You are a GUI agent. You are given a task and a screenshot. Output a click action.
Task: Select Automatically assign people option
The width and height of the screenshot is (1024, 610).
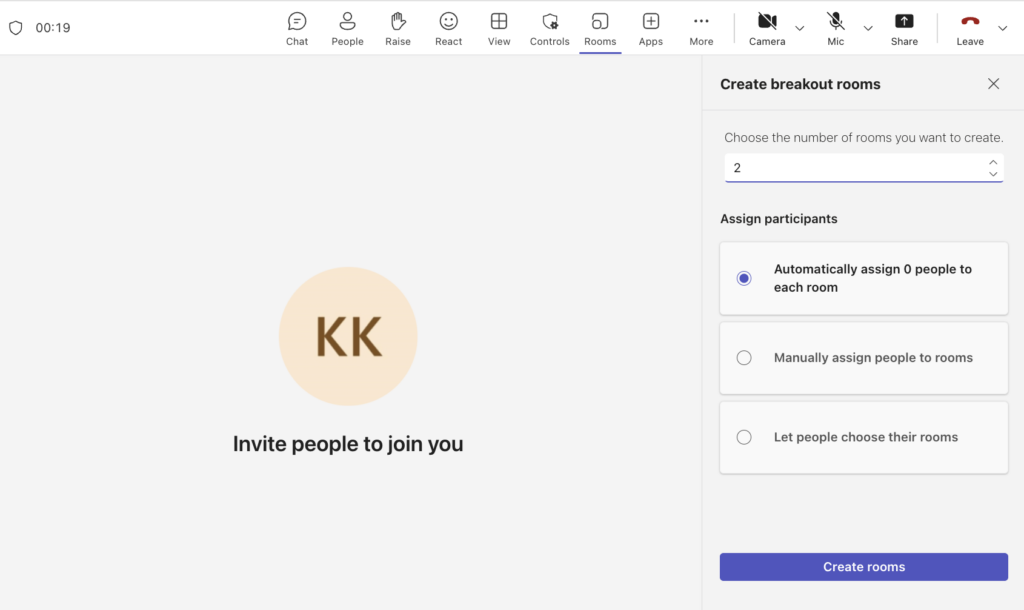coord(744,278)
